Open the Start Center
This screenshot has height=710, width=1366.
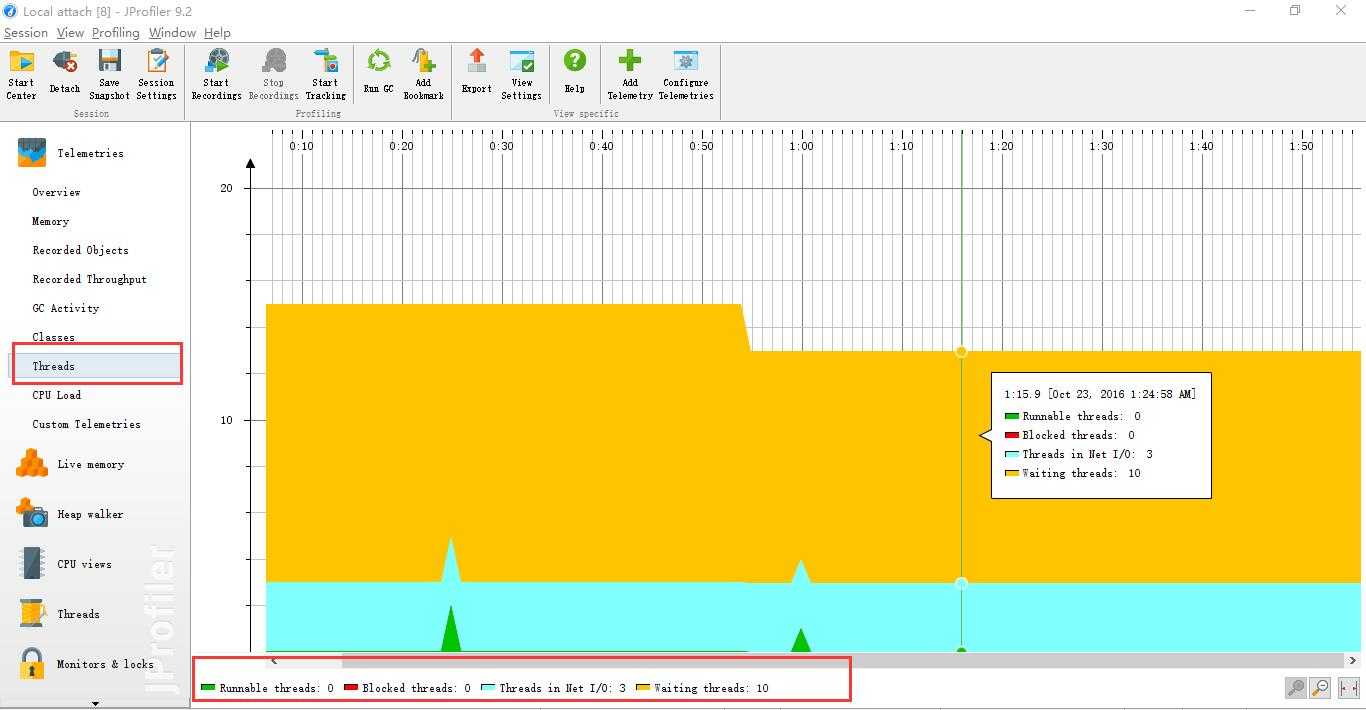coord(21,74)
